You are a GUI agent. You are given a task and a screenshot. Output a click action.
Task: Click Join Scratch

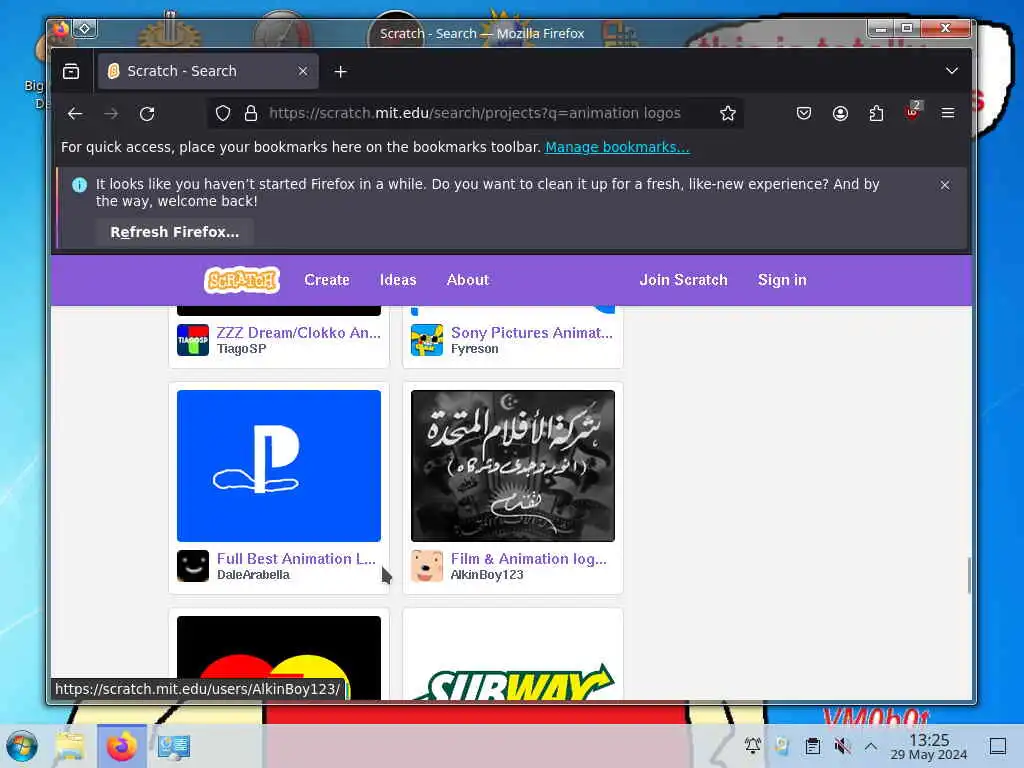coord(683,280)
